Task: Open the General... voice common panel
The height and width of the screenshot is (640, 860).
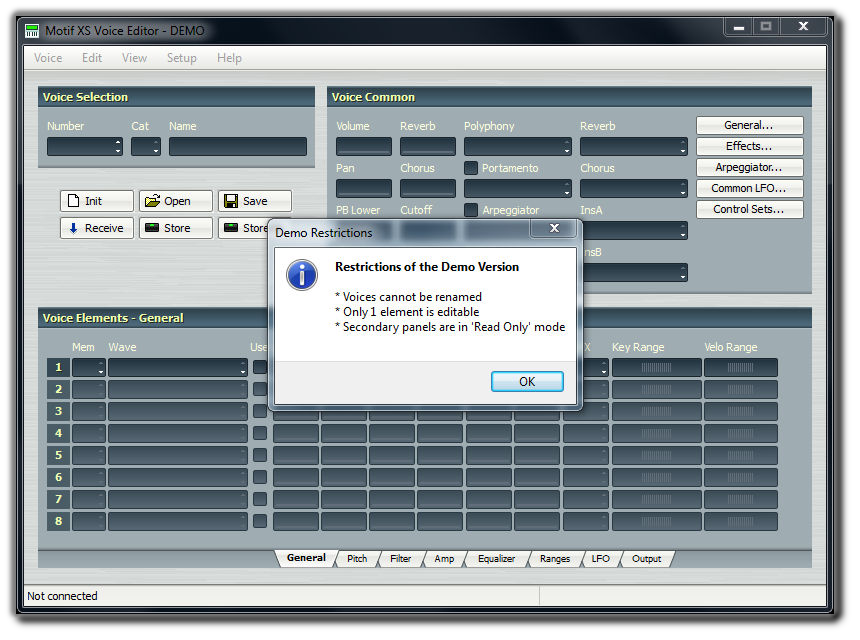Action: [x=749, y=125]
